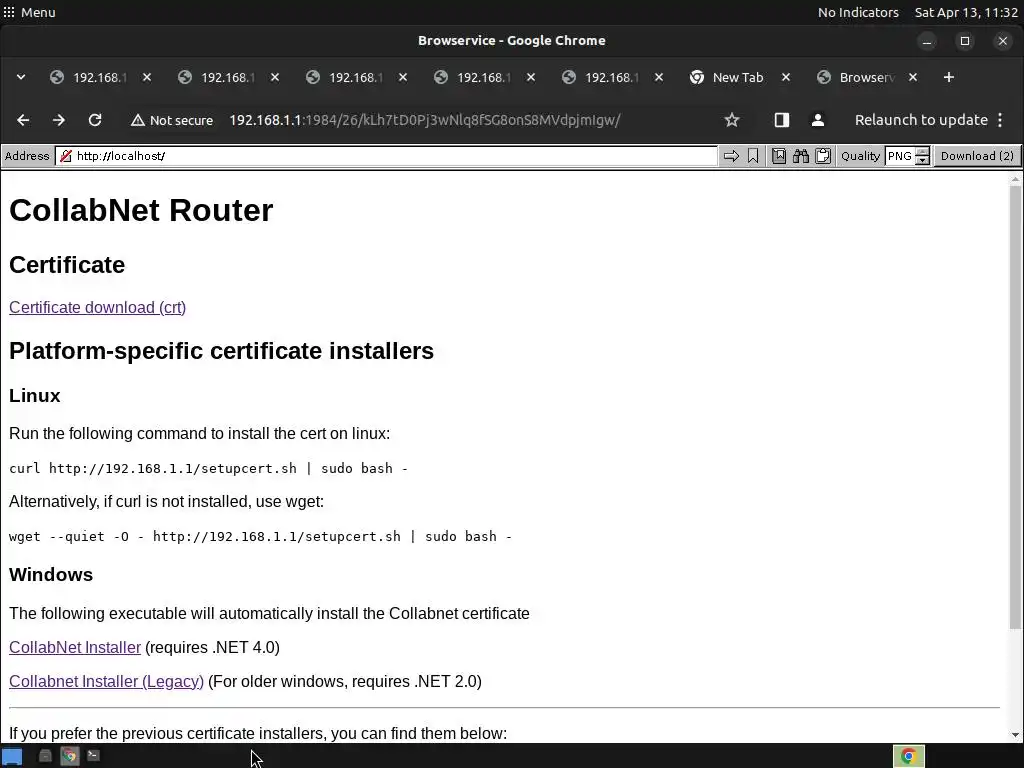Bookmark page with Browservice bookmark icon
The image size is (1024, 768).
(753, 156)
